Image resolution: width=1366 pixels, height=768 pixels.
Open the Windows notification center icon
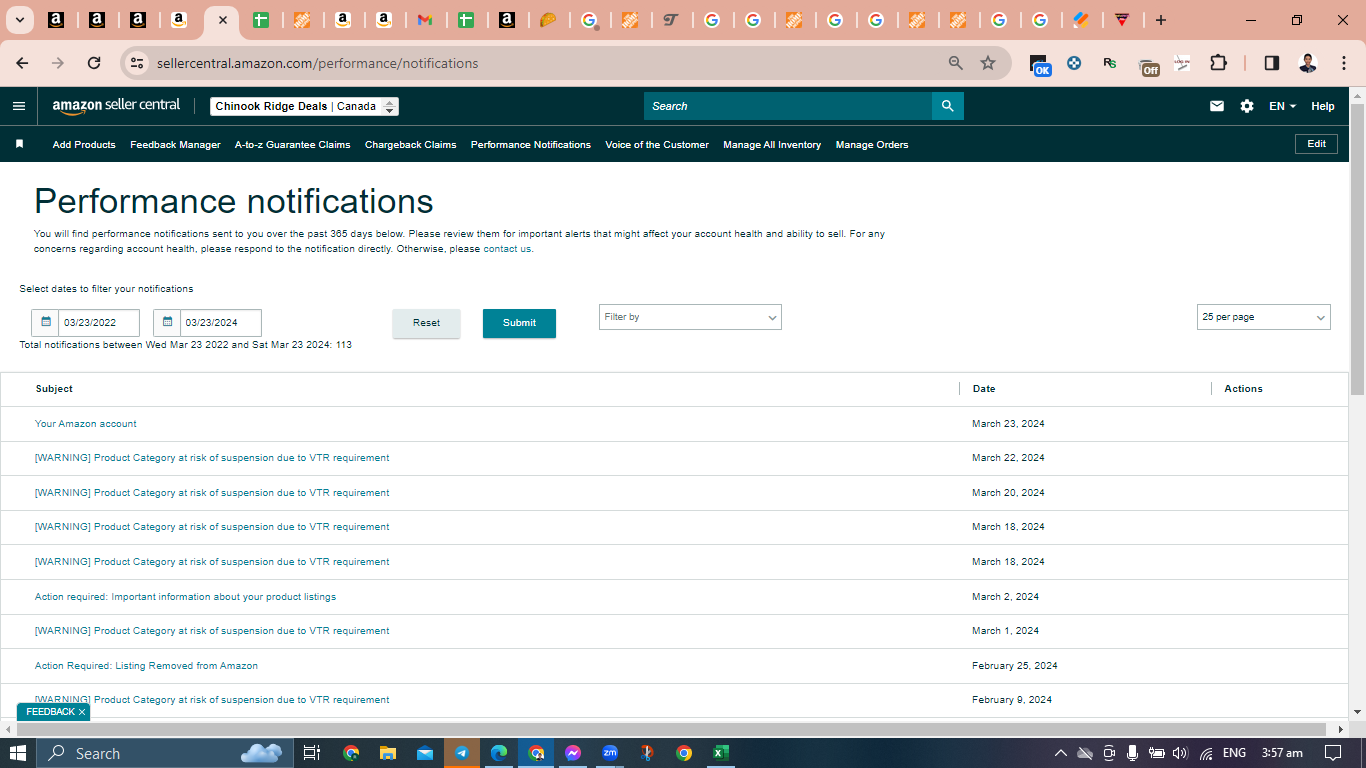point(1333,753)
